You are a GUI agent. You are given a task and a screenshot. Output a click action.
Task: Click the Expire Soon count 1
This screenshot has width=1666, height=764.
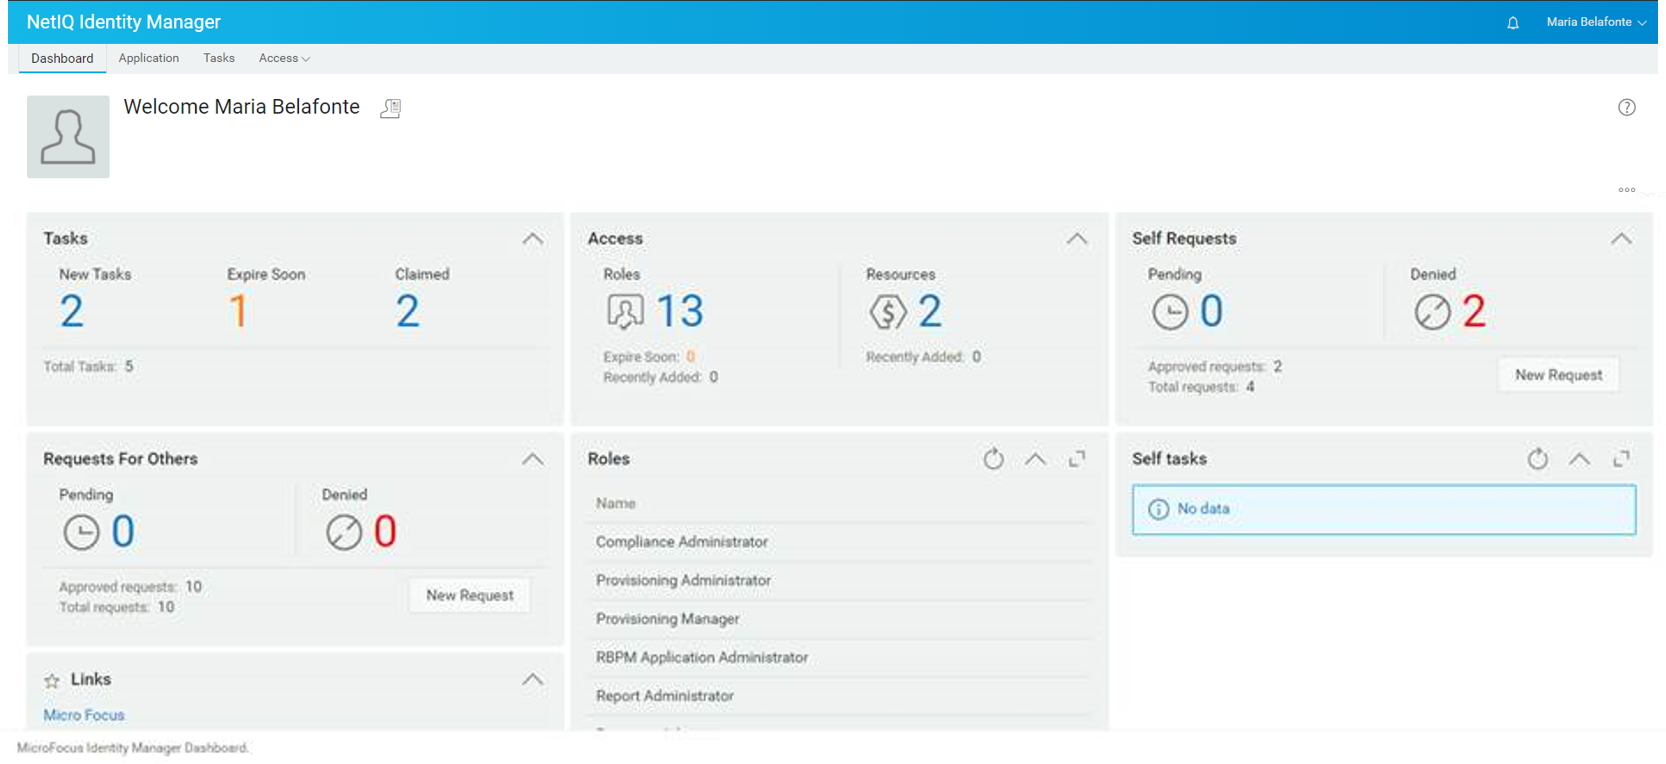[x=238, y=312]
